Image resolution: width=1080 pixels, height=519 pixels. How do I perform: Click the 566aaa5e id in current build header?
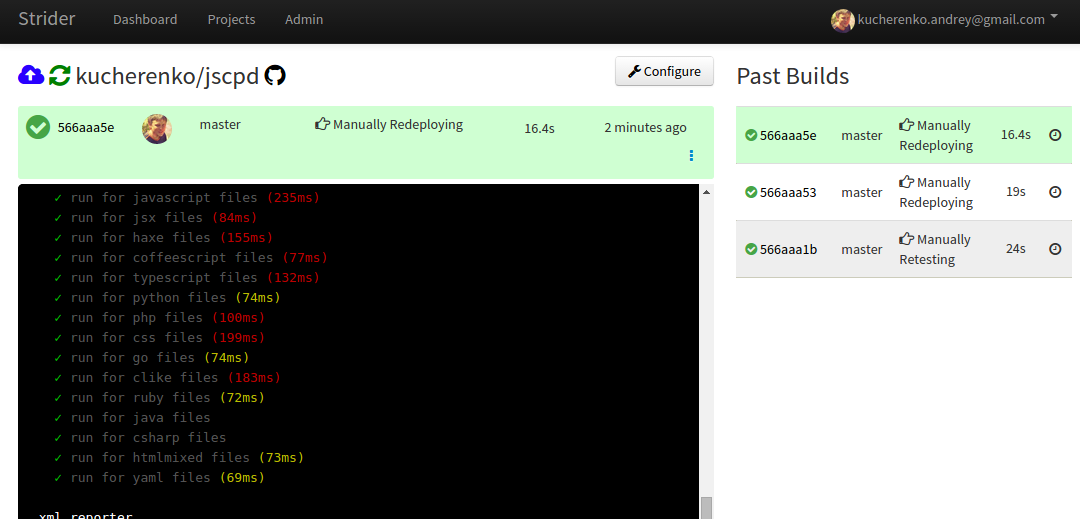(85, 127)
